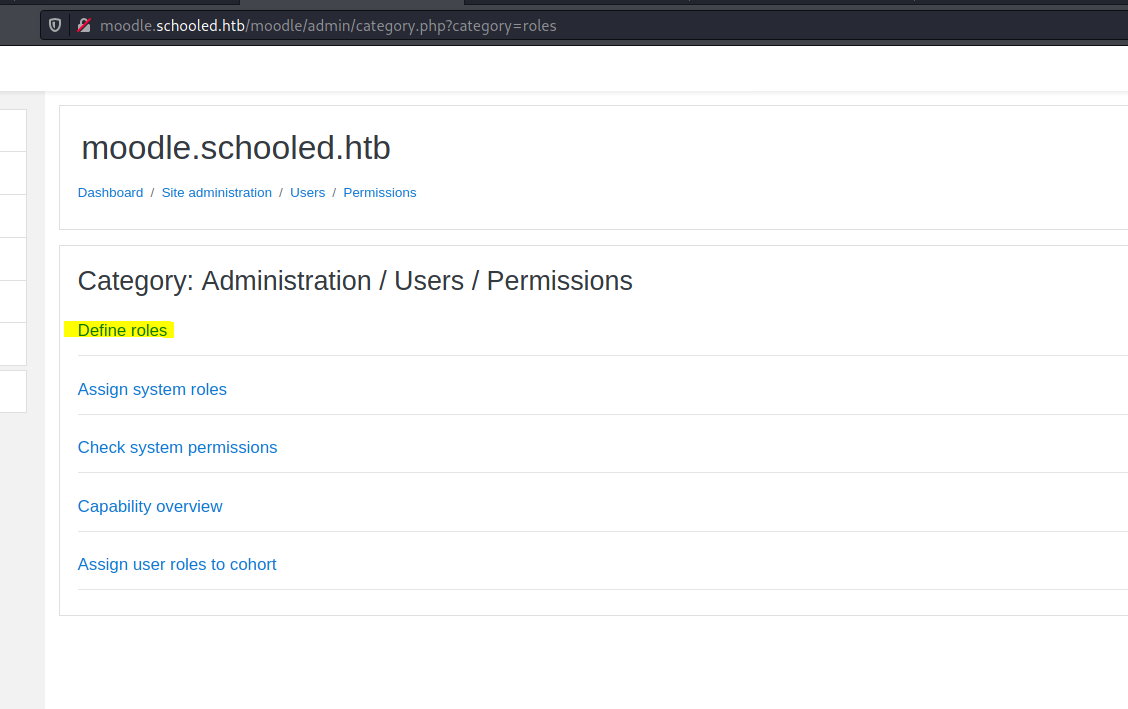Select the topmost sidebar block
This screenshot has height=709, width=1128.
click(x=12, y=131)
